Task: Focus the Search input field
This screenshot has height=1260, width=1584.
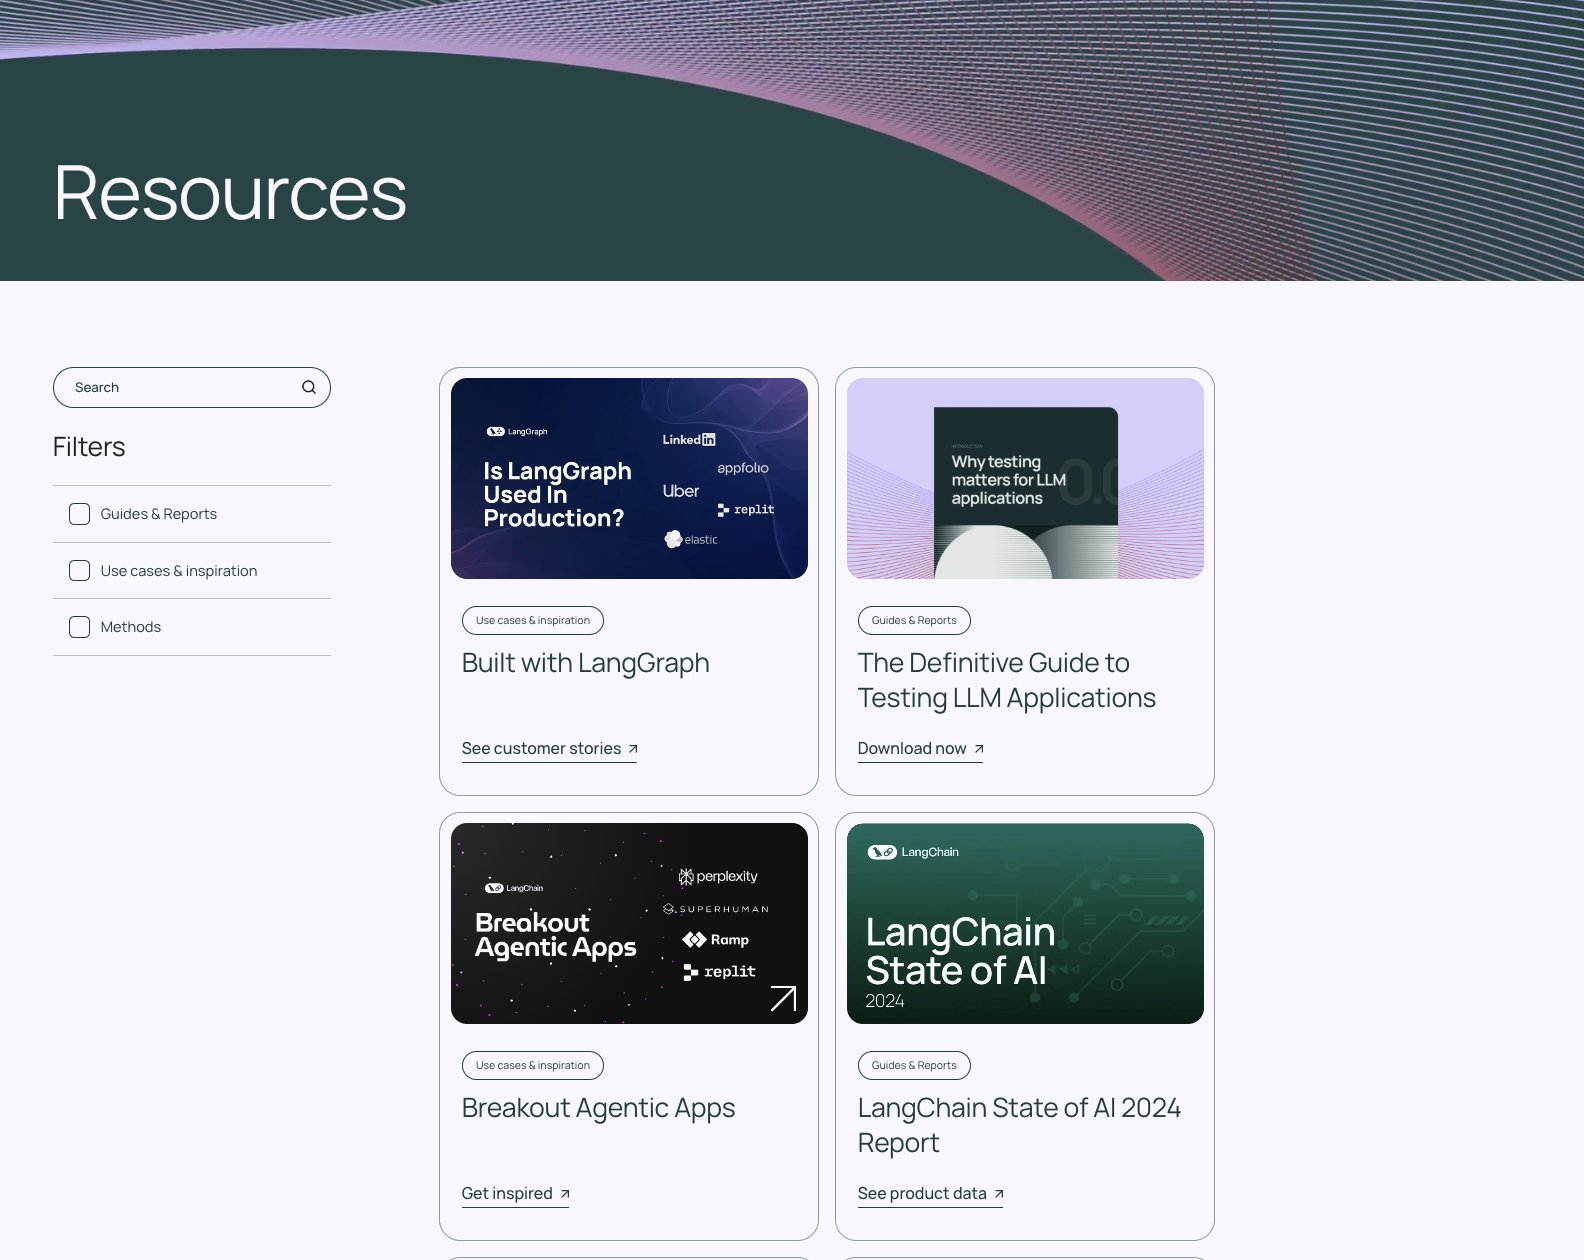Action: click(191, 387)
